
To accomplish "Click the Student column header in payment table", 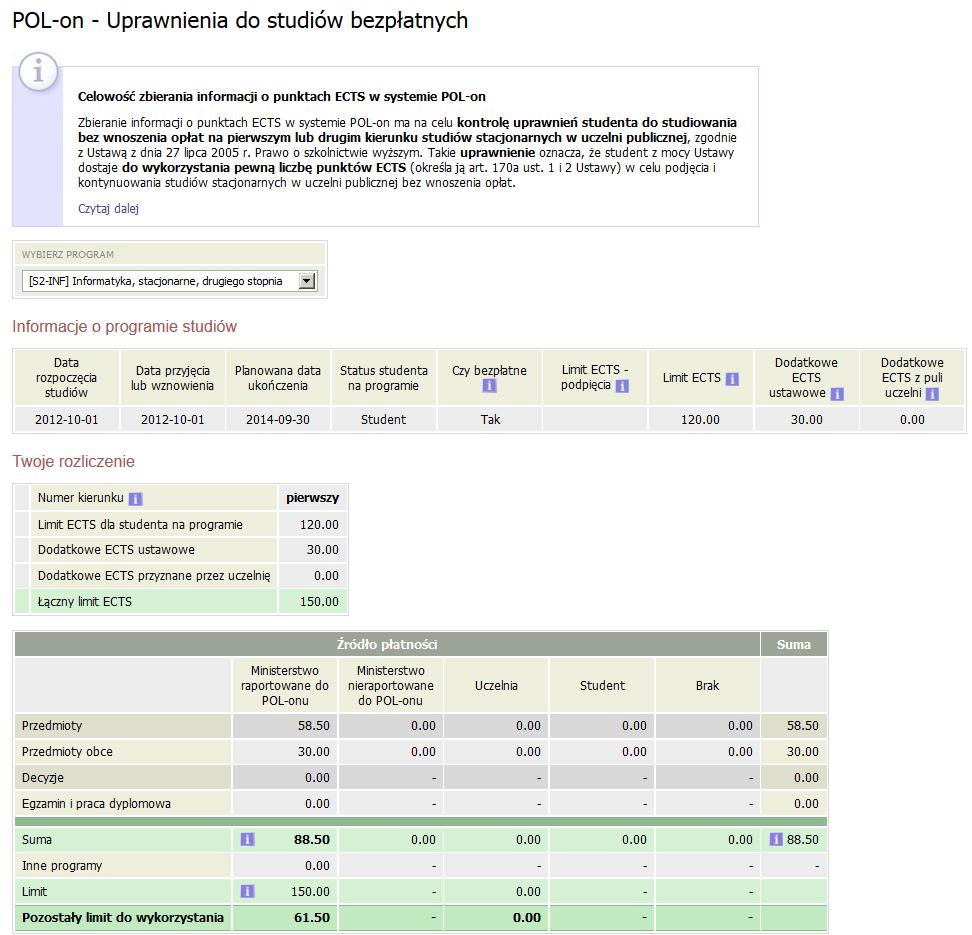I will pos(603,686).
